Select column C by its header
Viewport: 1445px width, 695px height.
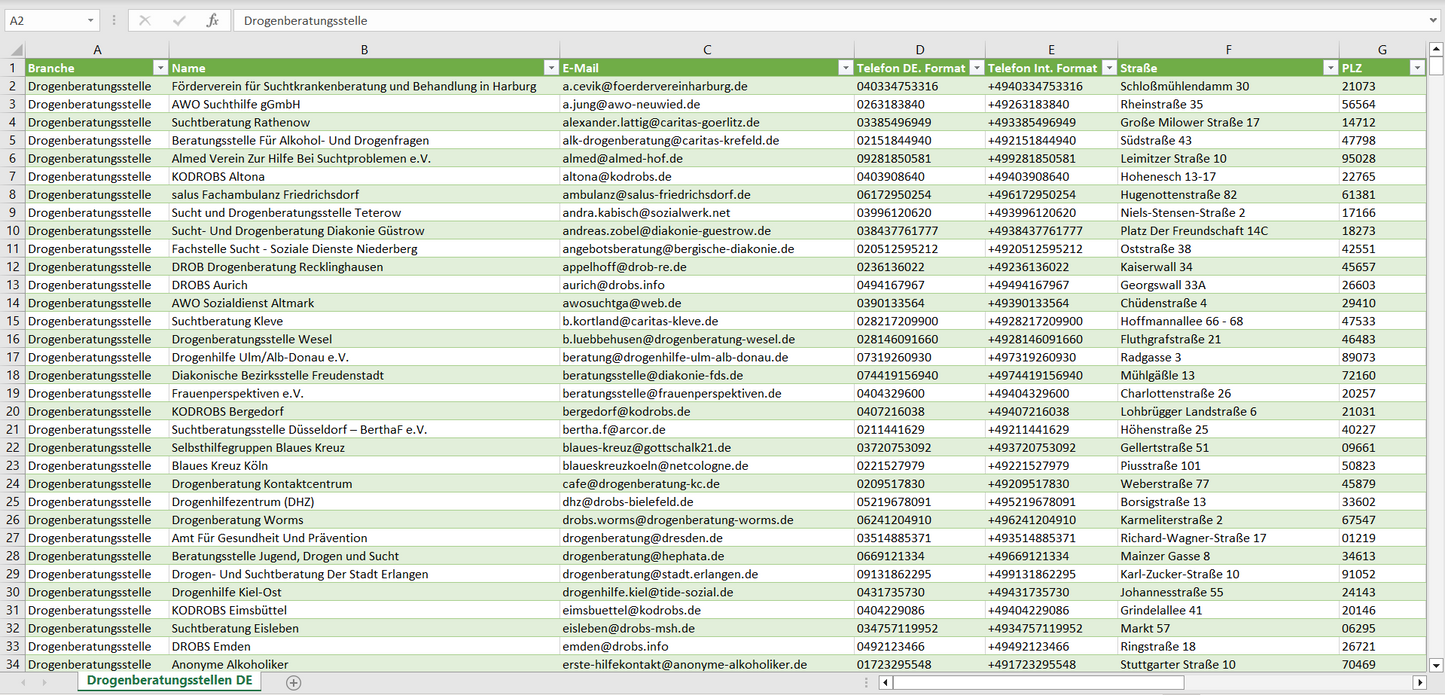706,49
